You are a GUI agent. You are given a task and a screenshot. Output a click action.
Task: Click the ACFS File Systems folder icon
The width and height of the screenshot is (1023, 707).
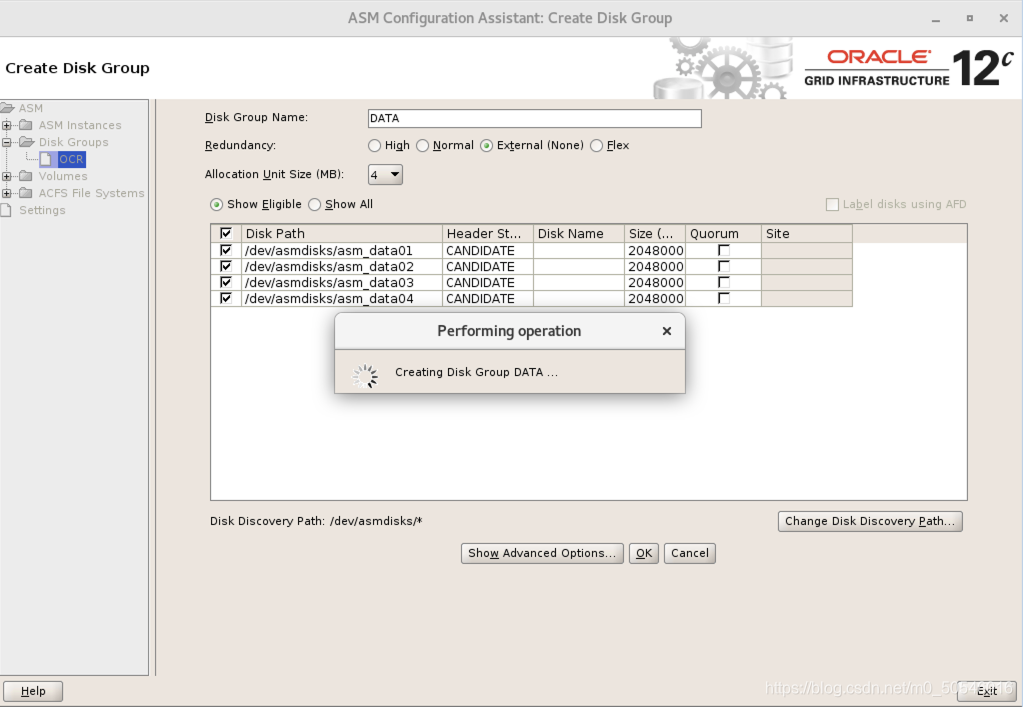point(26,192)
